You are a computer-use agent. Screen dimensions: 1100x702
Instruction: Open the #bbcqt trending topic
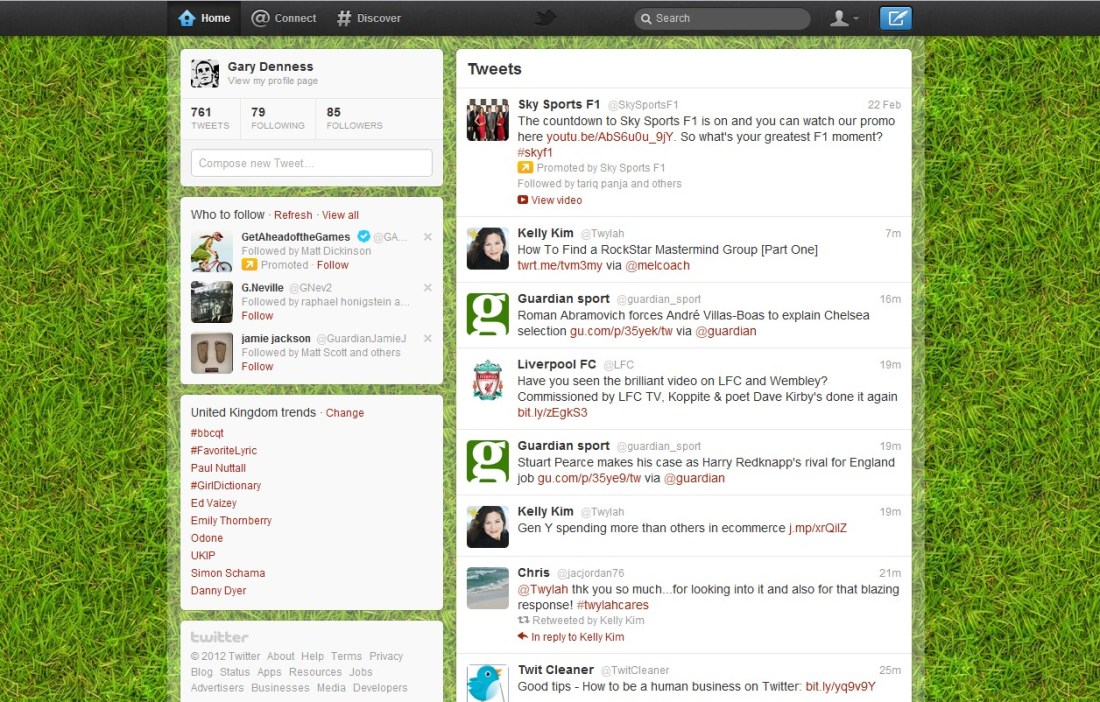pos(207,433)
